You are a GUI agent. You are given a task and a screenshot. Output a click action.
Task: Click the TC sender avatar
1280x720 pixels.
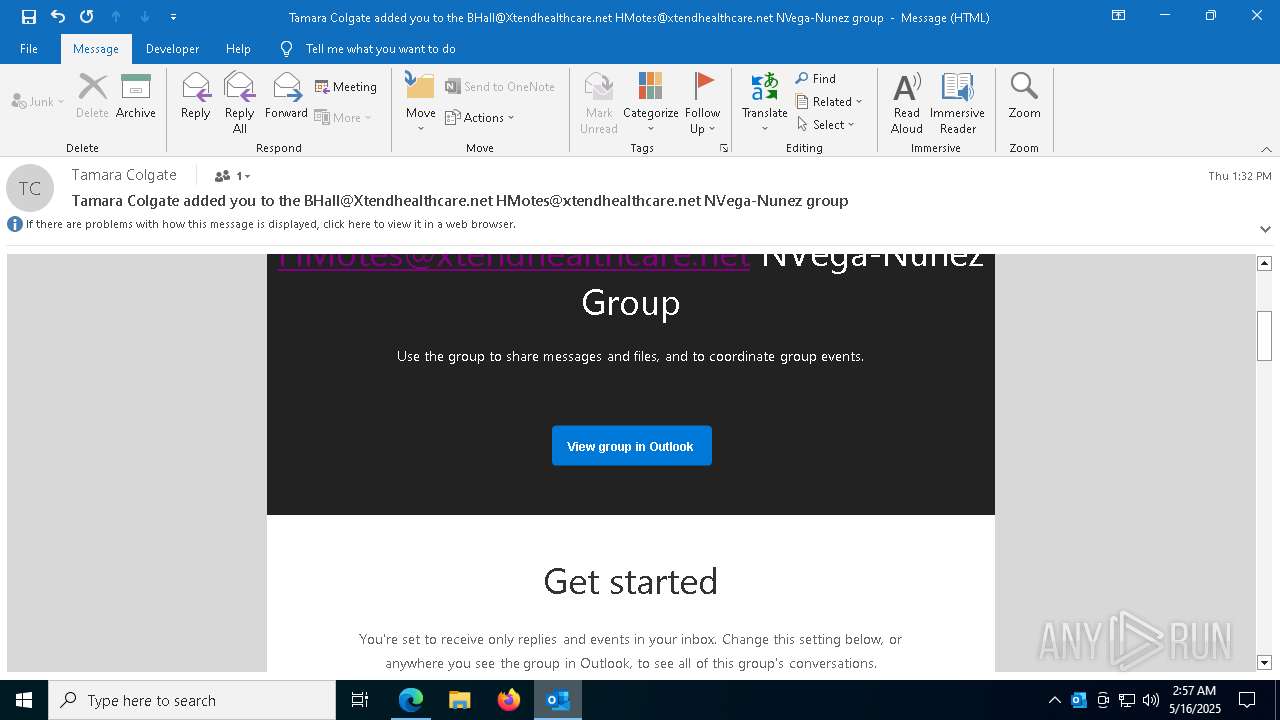click(30, 188)
